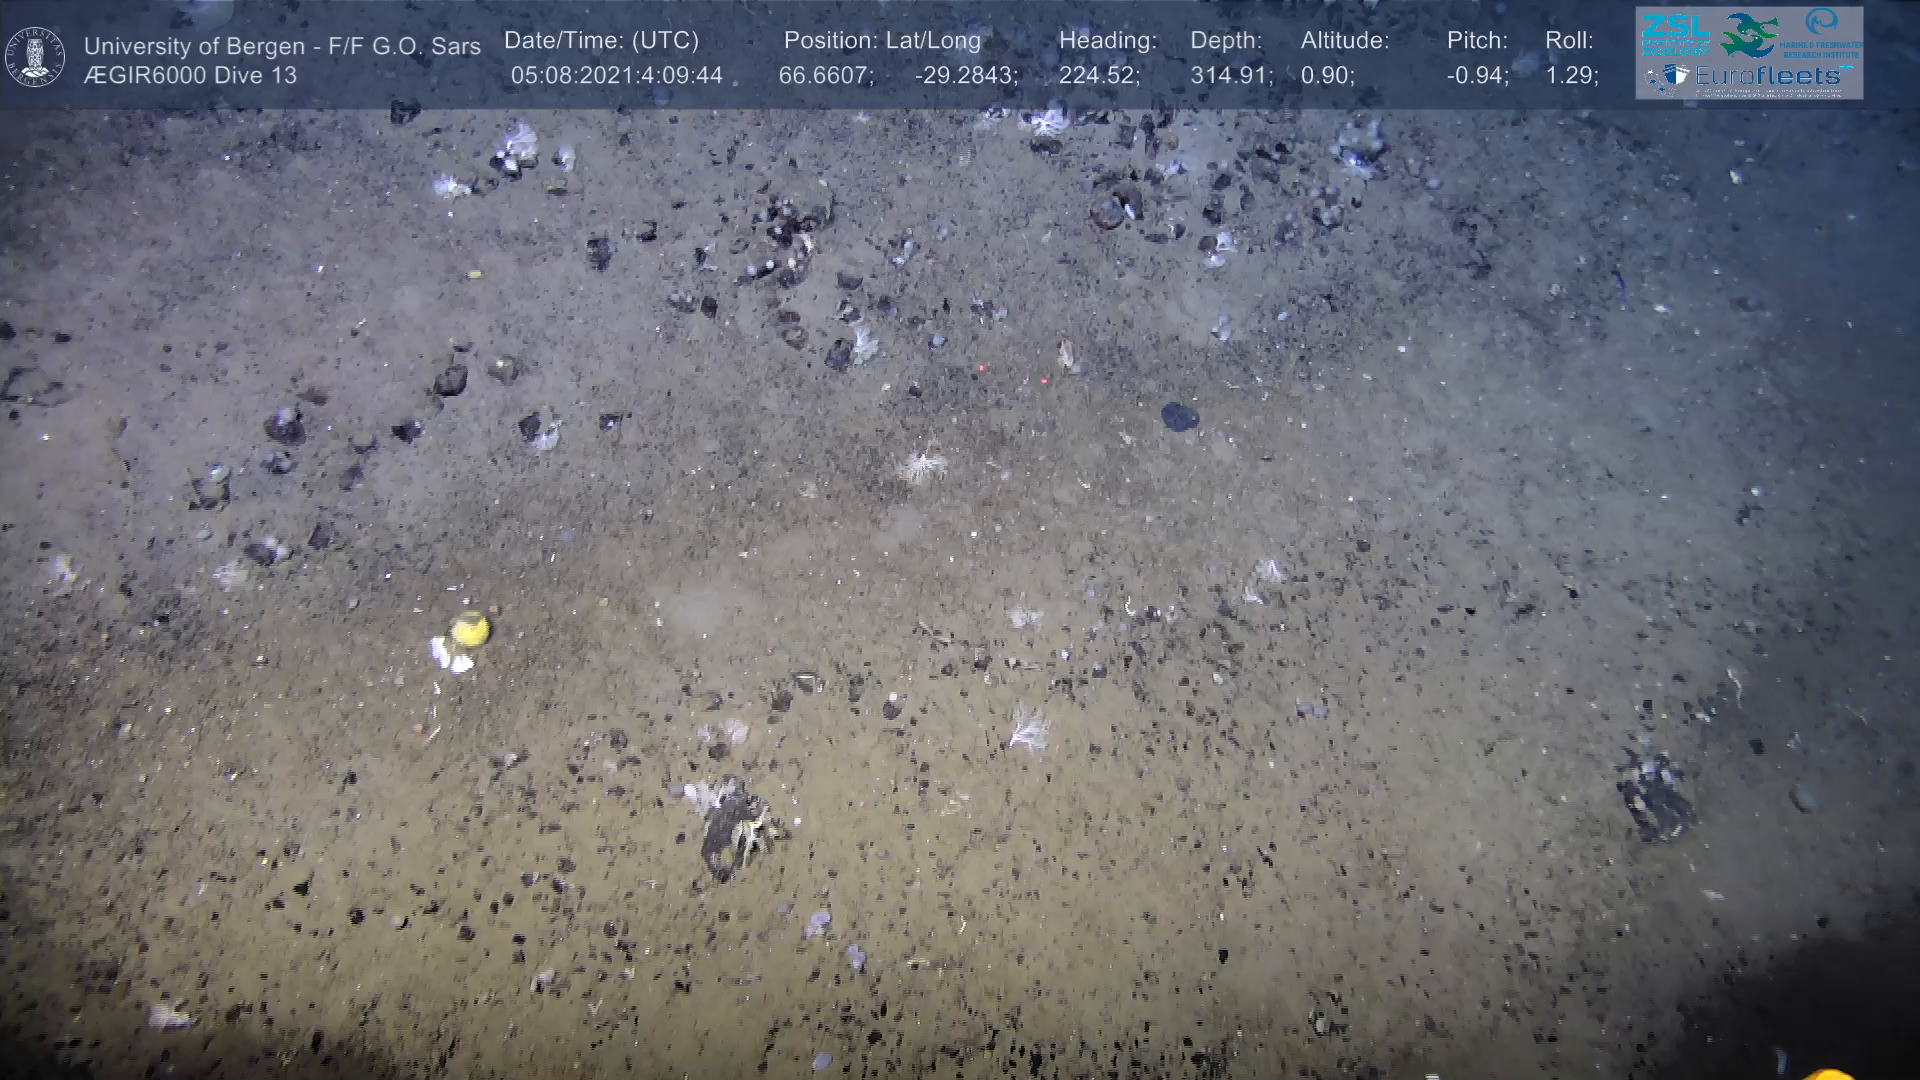1920x1080 pixels.
Task: Click the University of Bergen owl seal
Action: 36,57
